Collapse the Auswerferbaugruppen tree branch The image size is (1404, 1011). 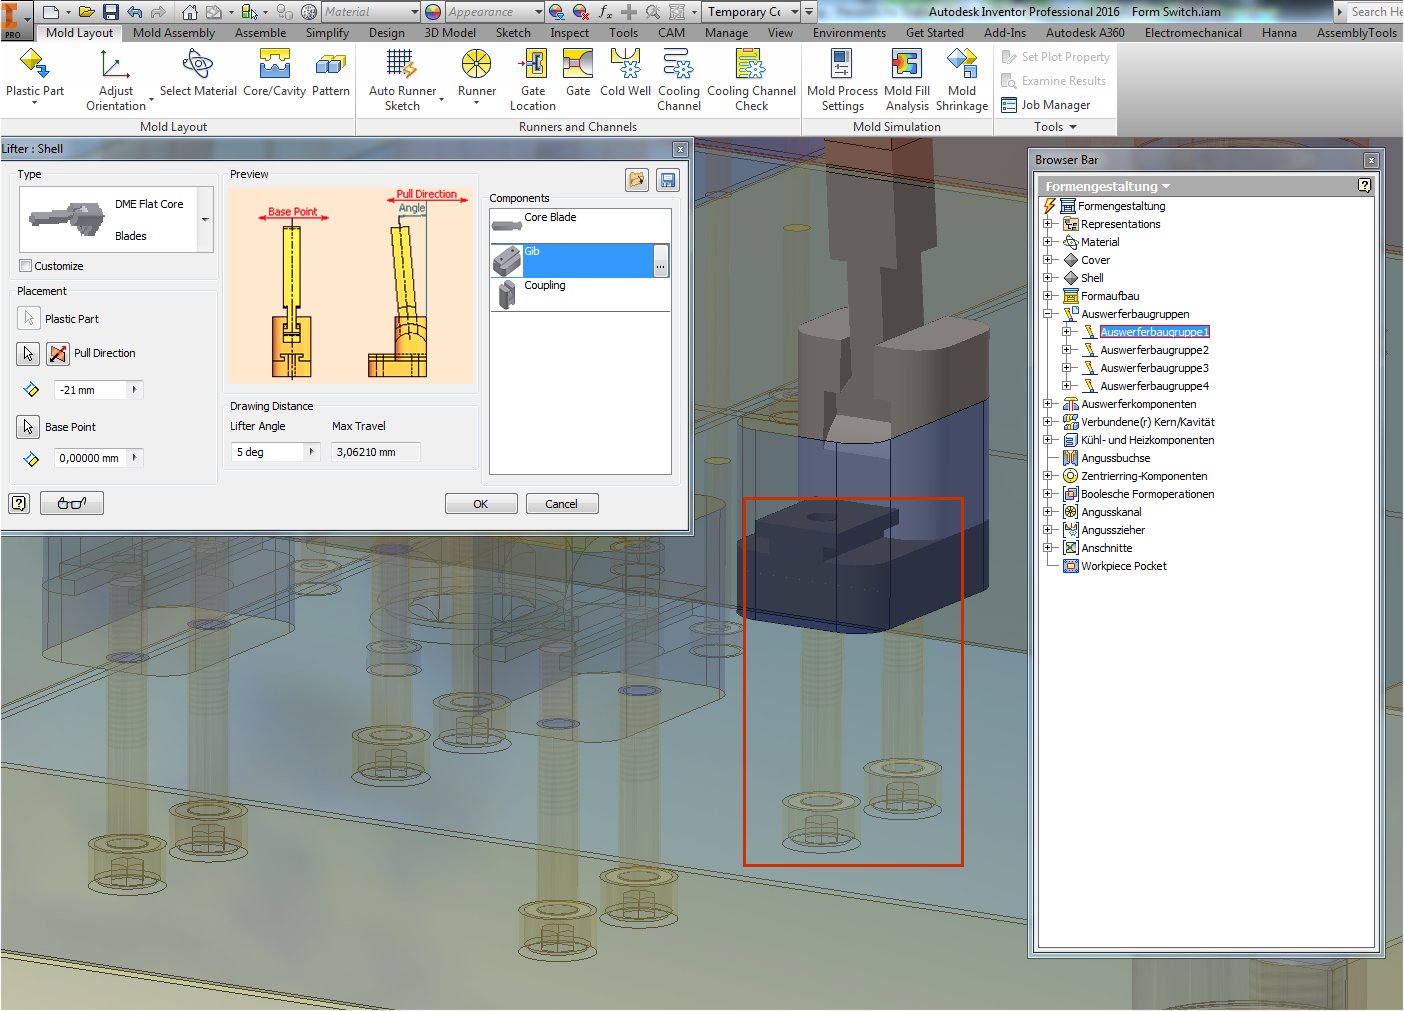[1047, 313]
